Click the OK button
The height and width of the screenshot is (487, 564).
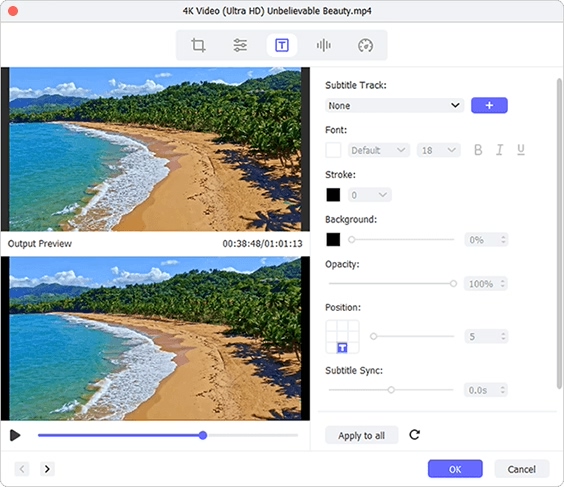pos(455,469)
